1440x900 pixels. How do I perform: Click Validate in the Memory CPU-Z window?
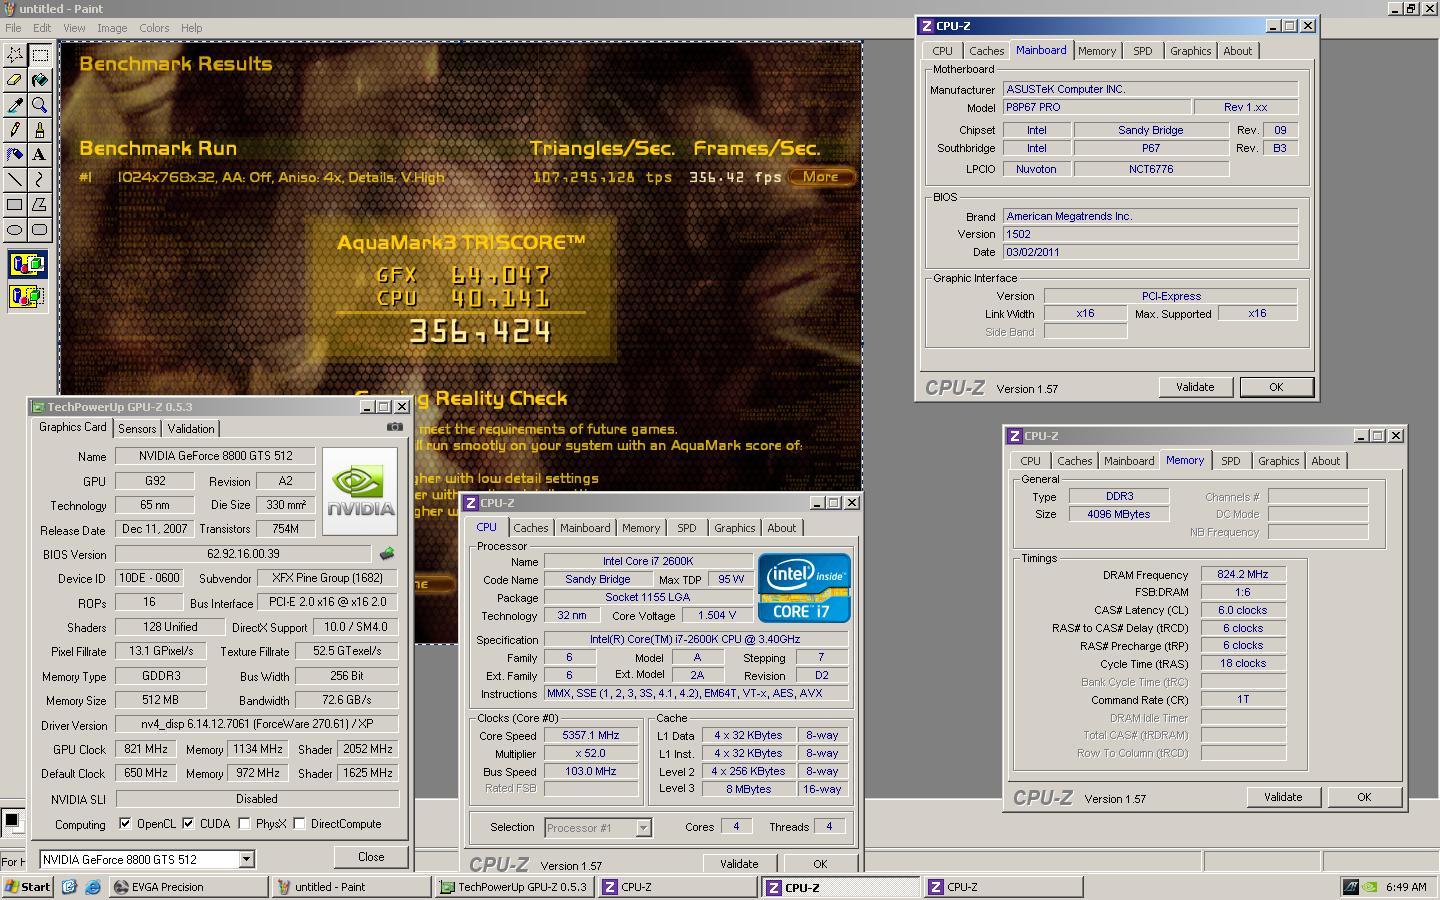tap(1283, 797)
